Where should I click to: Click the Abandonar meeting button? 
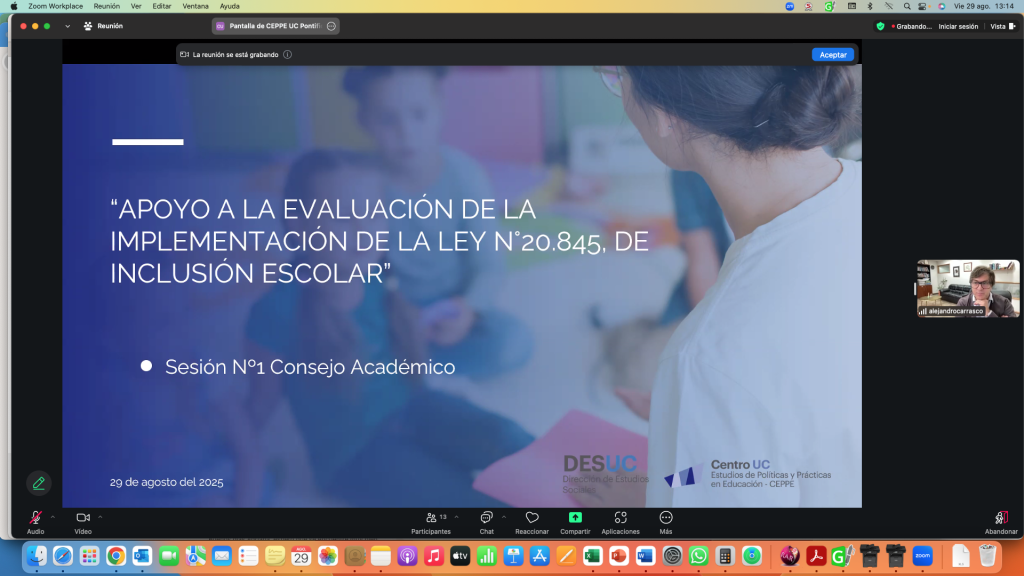coord(1001,522)
